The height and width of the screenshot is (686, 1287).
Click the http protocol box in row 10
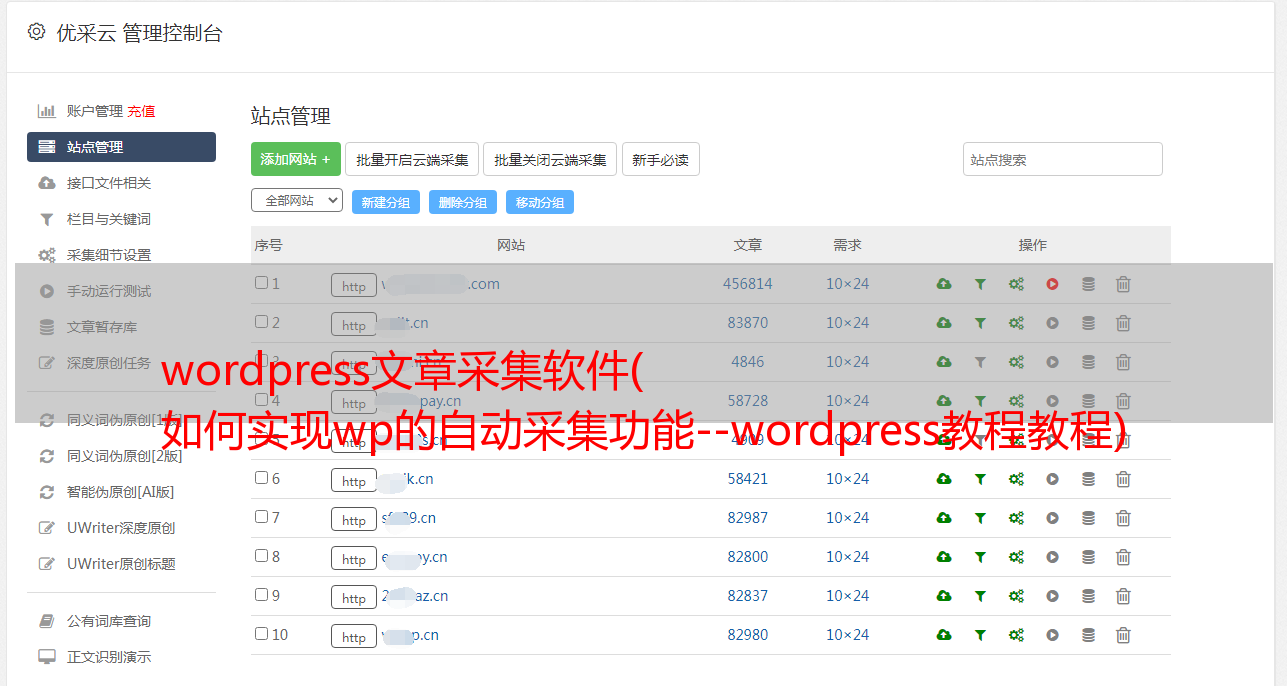pos(354,636)
